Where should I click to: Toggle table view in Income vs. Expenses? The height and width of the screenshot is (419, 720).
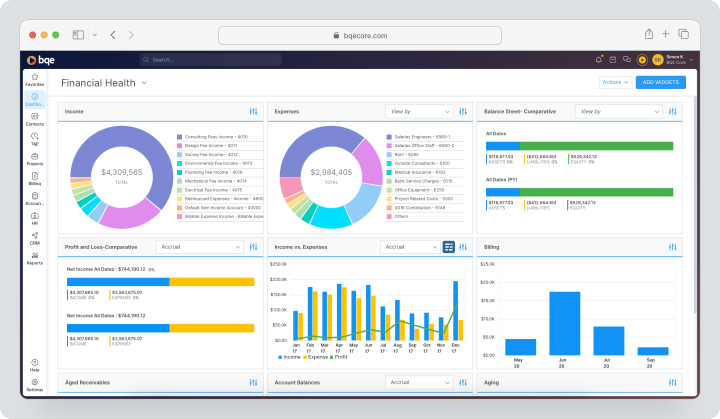449,247
